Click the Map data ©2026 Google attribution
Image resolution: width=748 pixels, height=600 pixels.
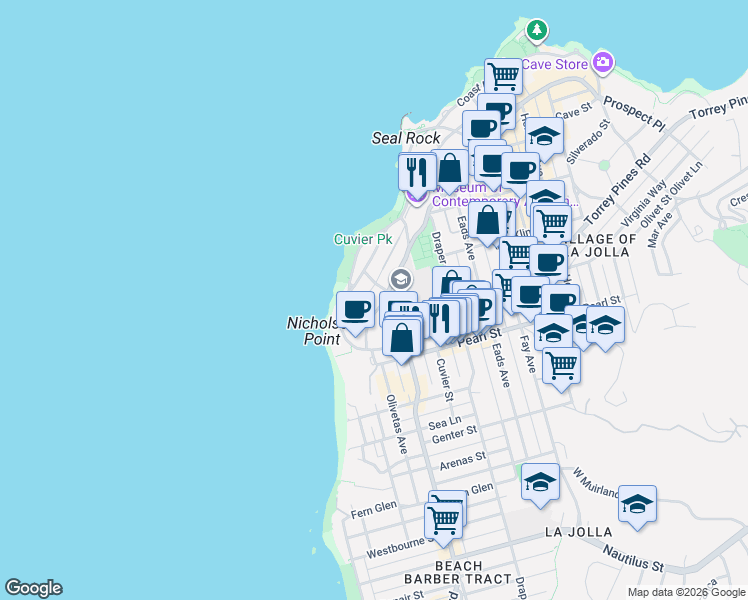(x=686, y=592)
